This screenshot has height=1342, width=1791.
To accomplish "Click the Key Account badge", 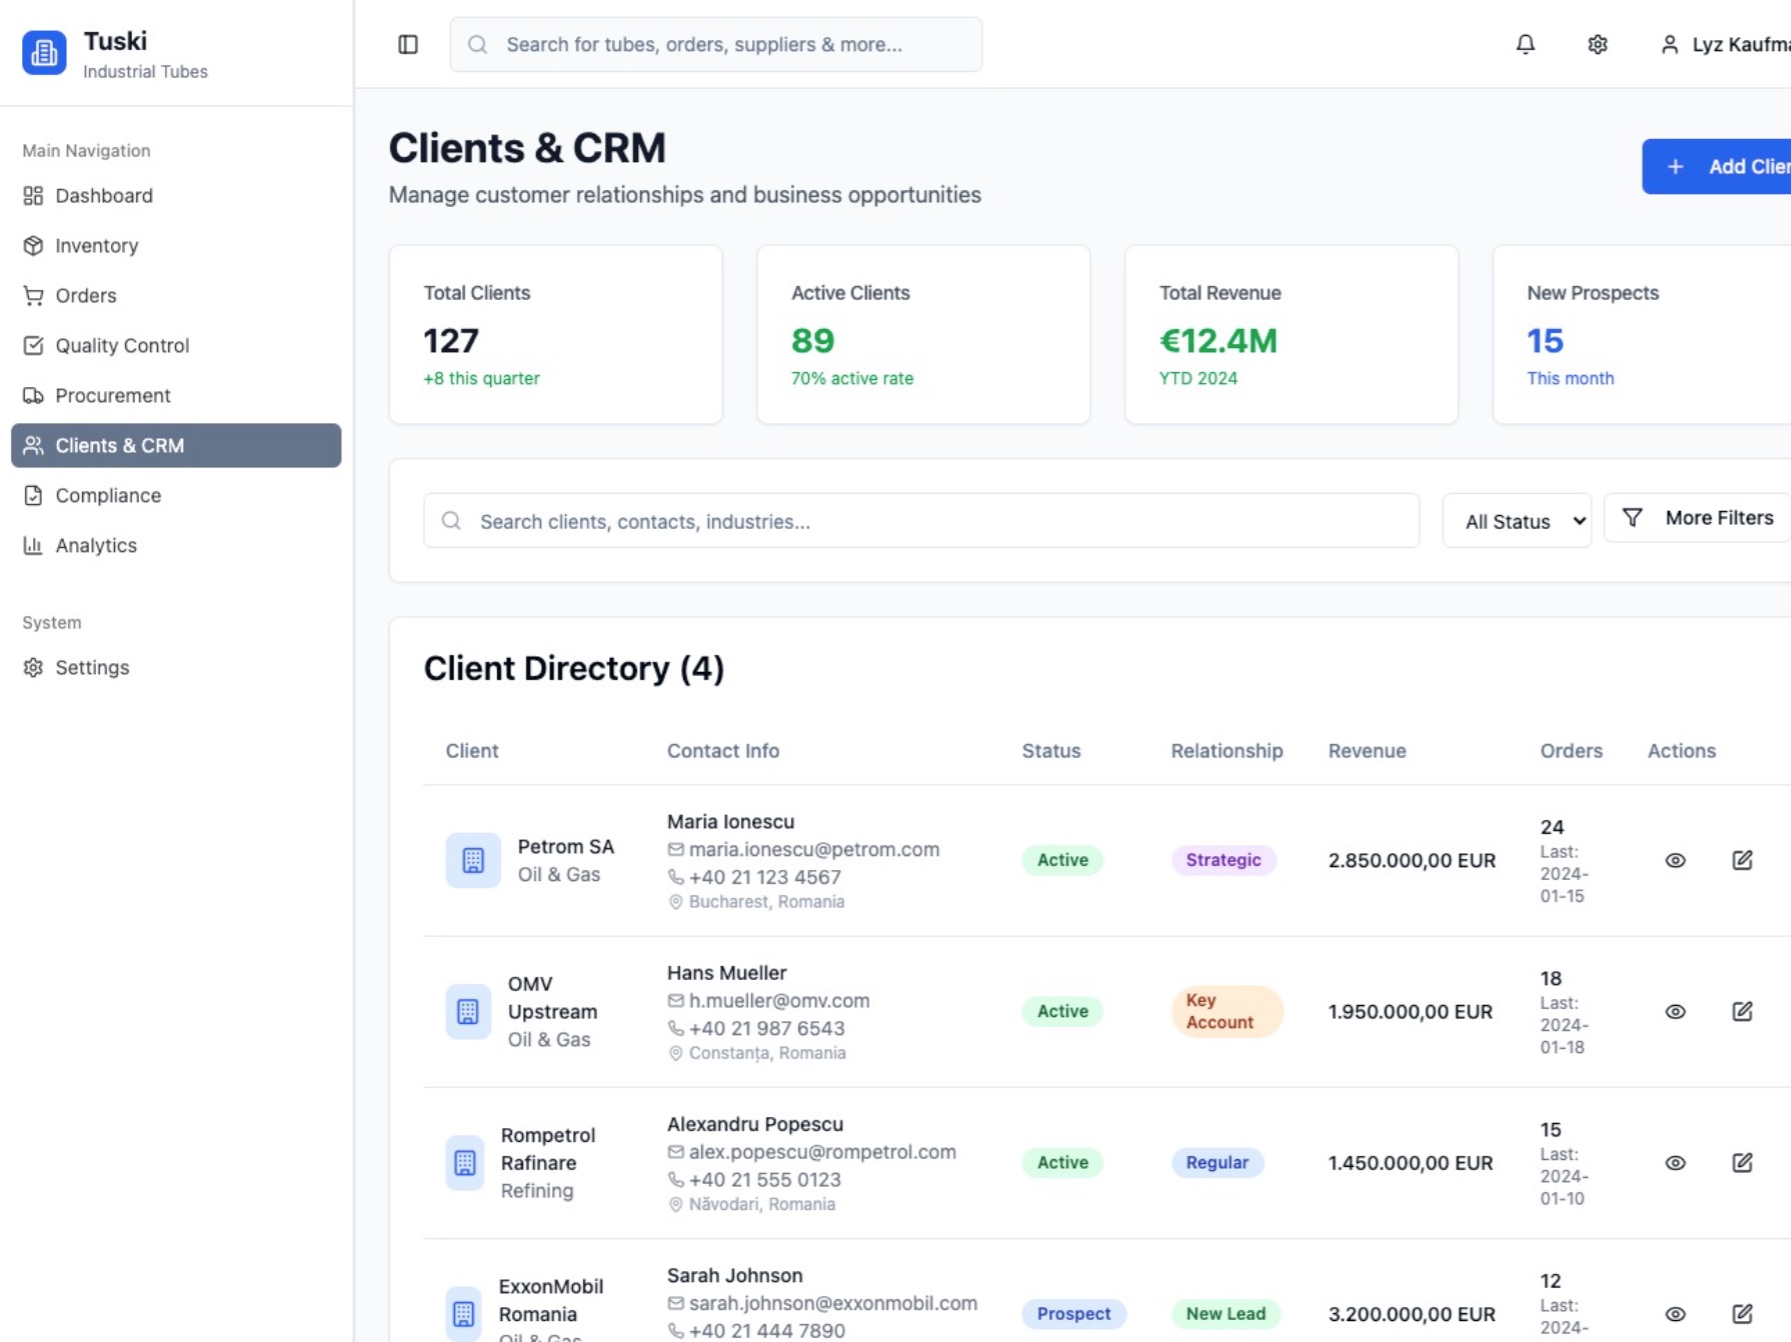I will (1227, 1011).
